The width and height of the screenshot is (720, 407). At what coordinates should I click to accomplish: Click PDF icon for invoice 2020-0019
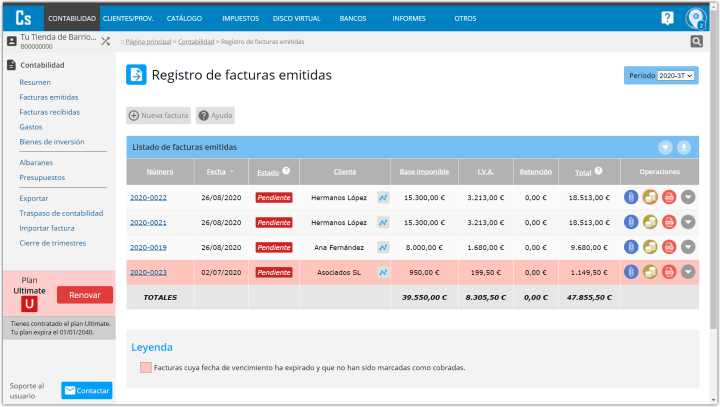click(669, 247)
